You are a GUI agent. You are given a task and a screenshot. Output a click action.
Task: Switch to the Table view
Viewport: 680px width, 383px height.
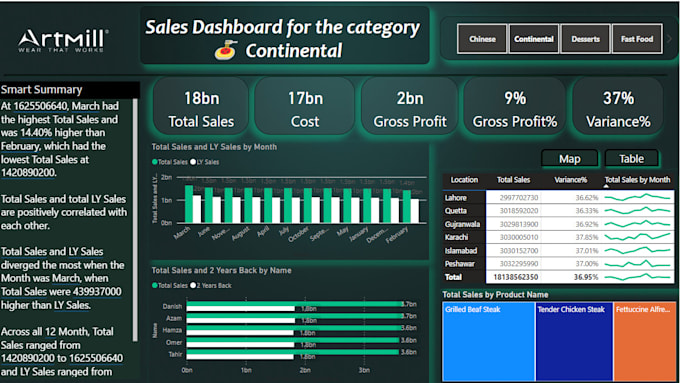point(631,159)
